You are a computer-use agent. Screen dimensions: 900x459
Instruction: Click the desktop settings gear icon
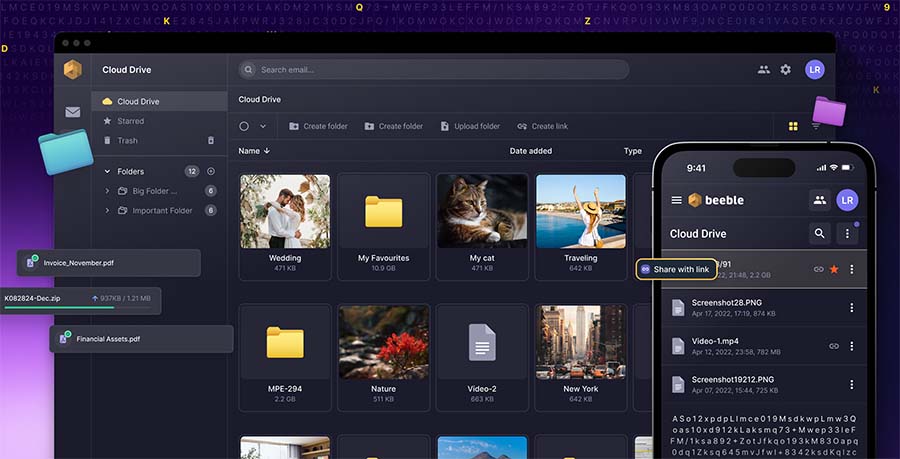785,70
